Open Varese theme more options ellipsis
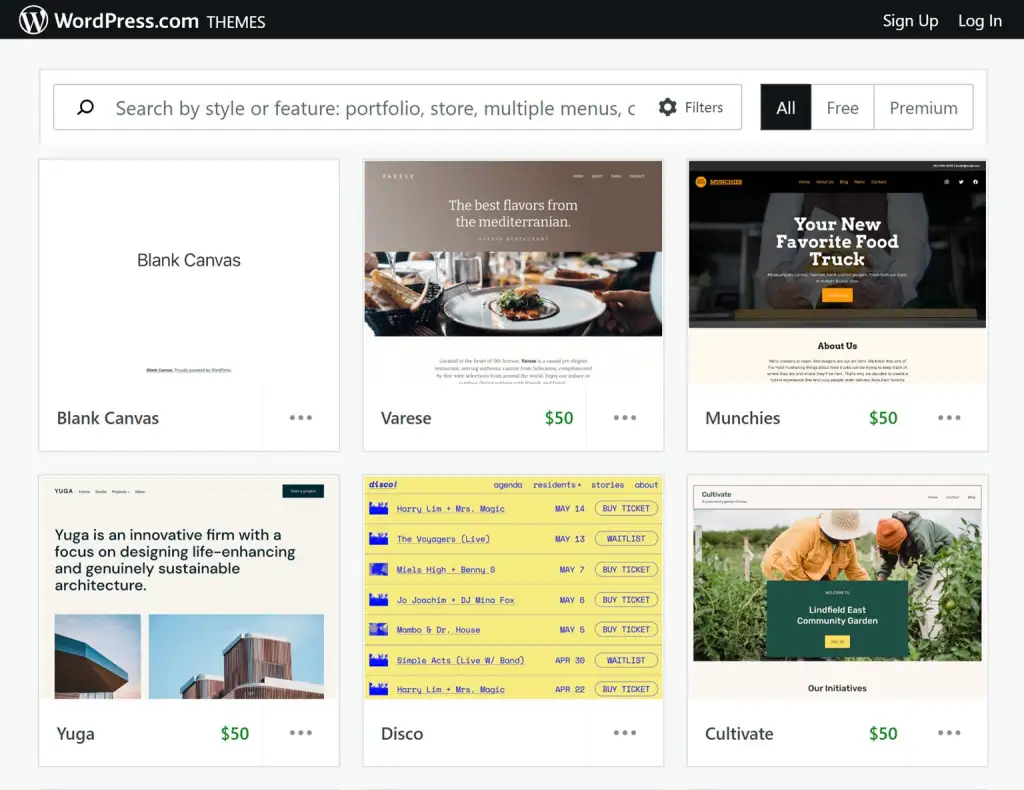 point(625,418)
